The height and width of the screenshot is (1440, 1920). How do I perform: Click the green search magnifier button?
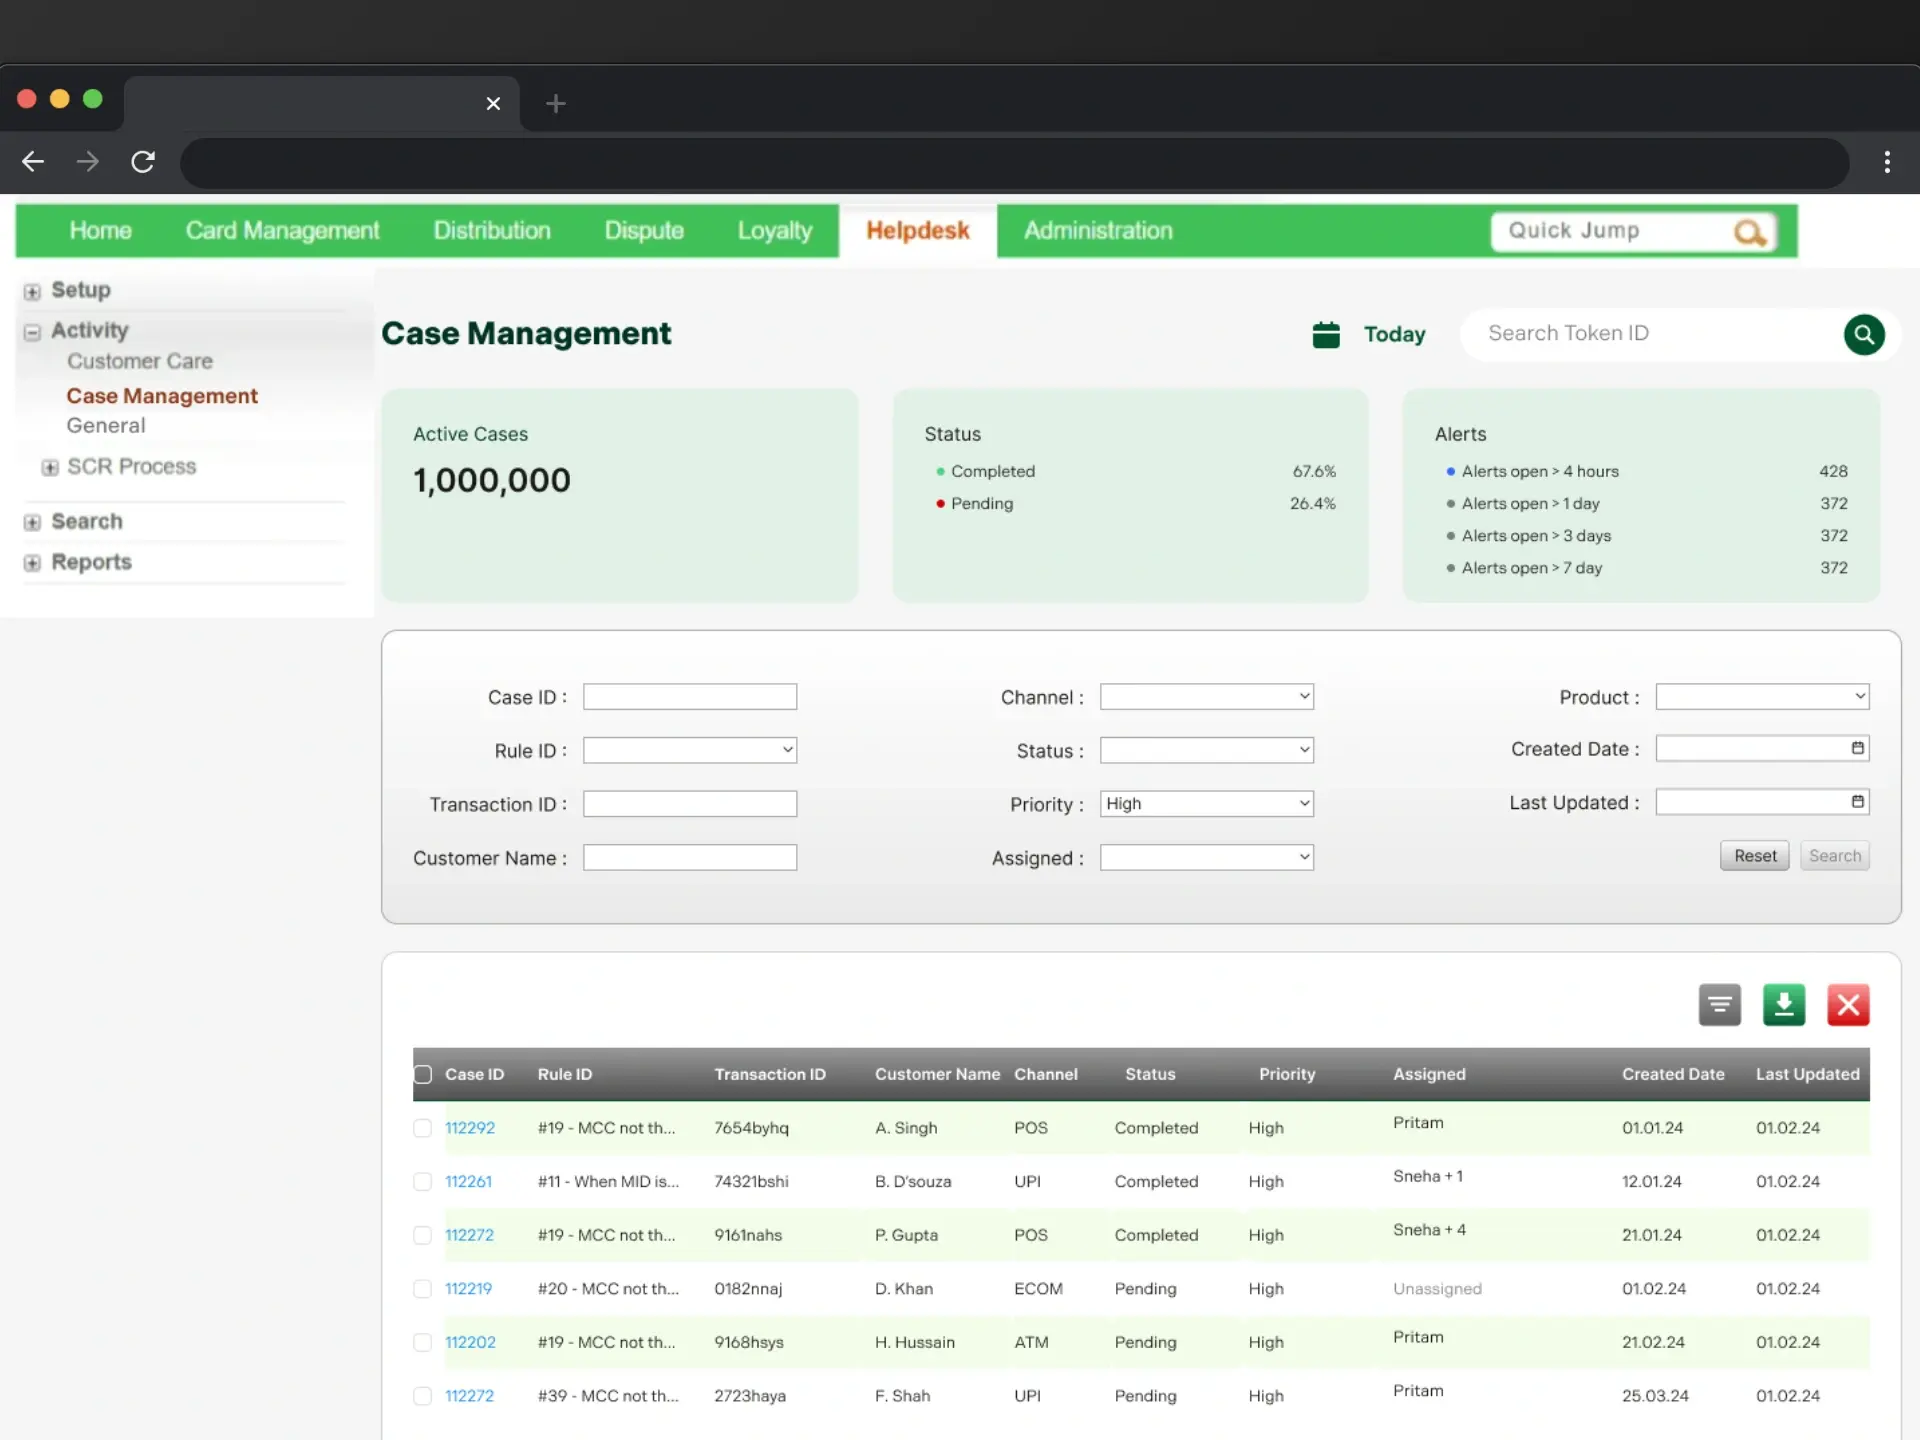[1864, 334]
